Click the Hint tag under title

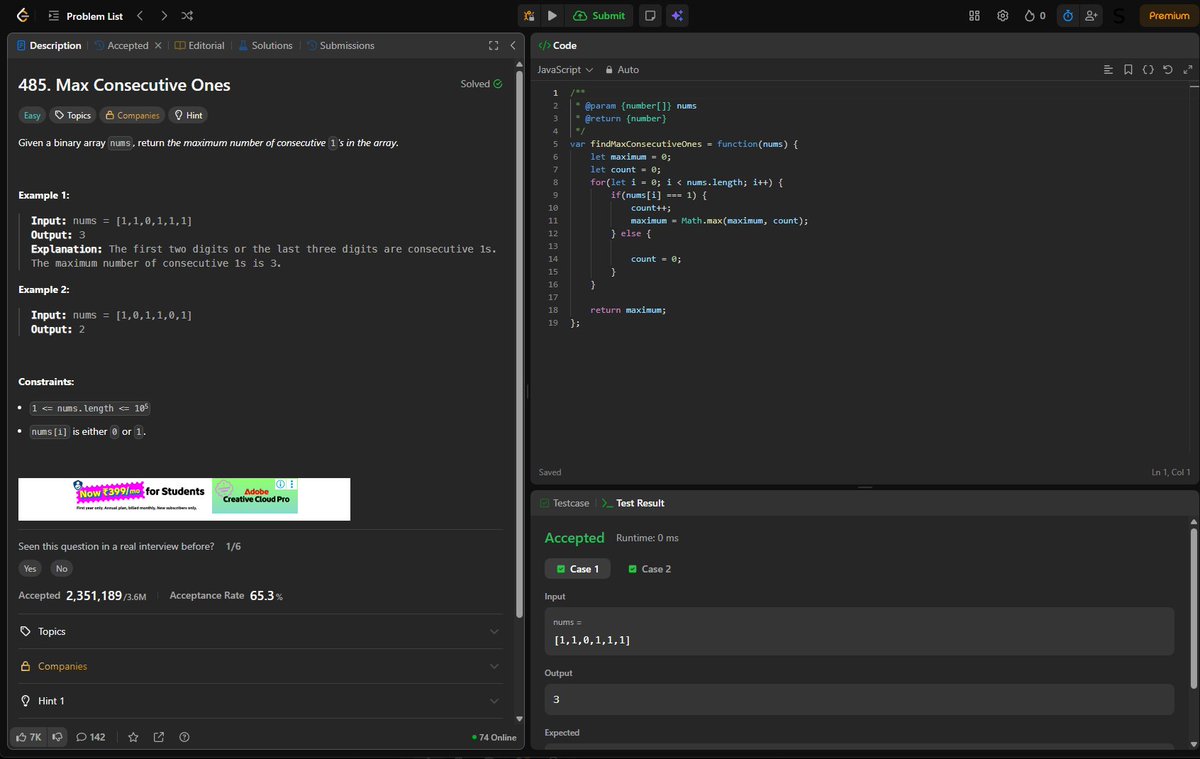tap(188, 115)
